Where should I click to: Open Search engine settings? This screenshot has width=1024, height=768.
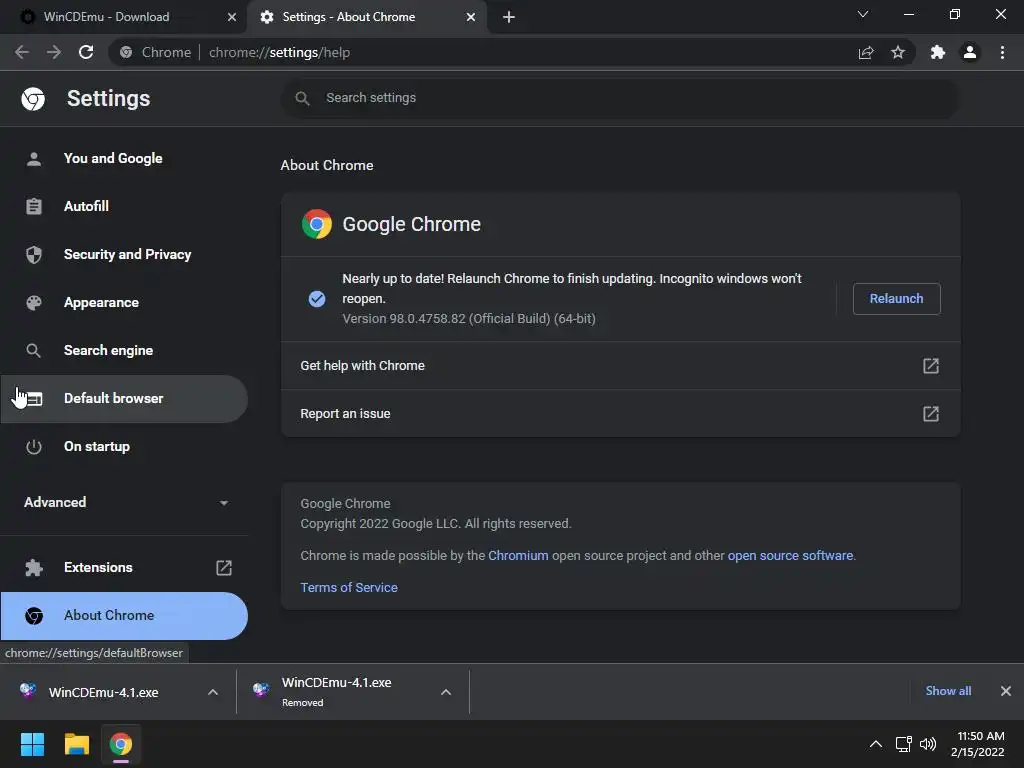(x=124, y=351)
